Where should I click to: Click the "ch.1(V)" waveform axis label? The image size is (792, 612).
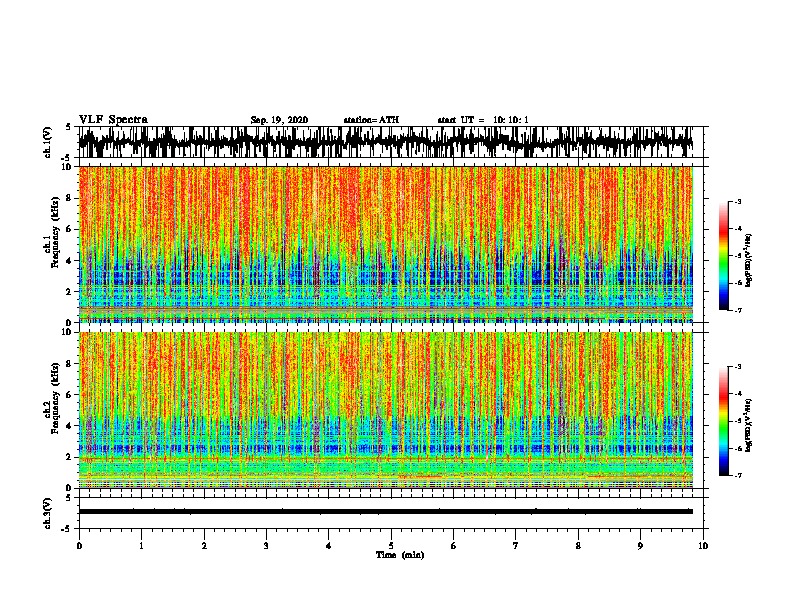tap(48, 142)
